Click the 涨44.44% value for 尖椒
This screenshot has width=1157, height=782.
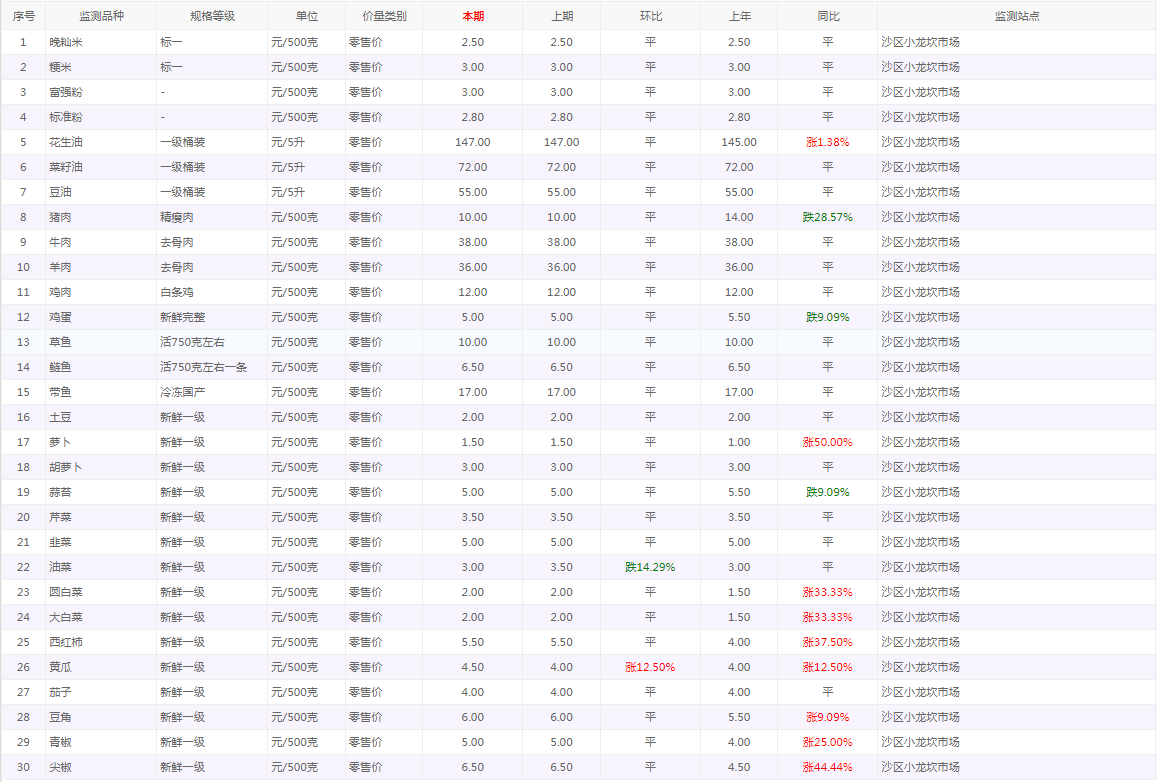(827, 767)
